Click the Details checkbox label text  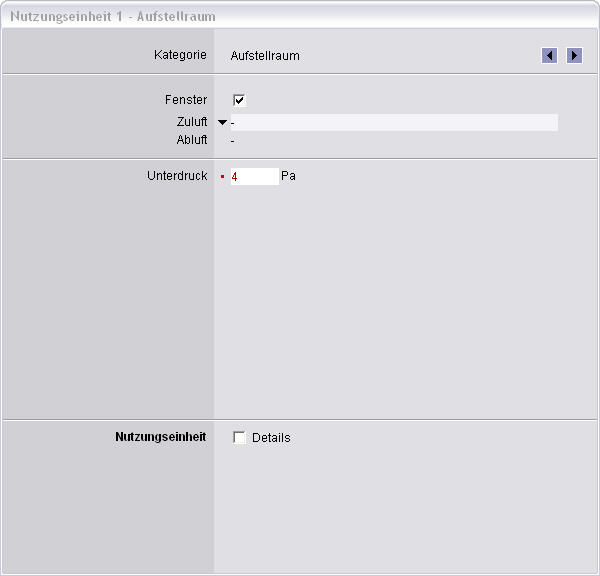271,438
